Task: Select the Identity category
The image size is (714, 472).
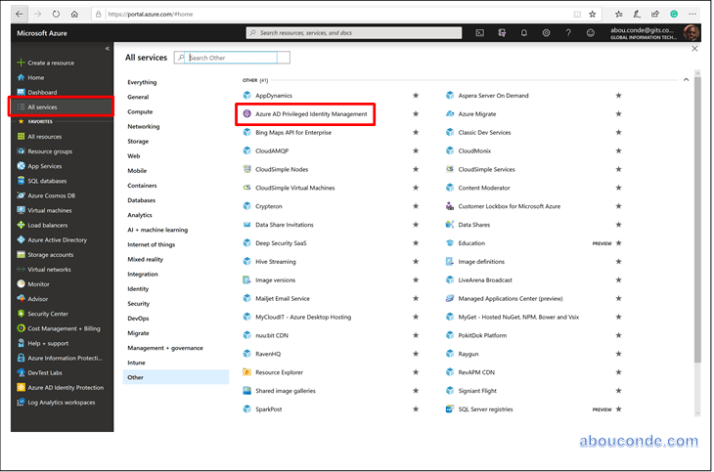Action: (x=138, y=289)
